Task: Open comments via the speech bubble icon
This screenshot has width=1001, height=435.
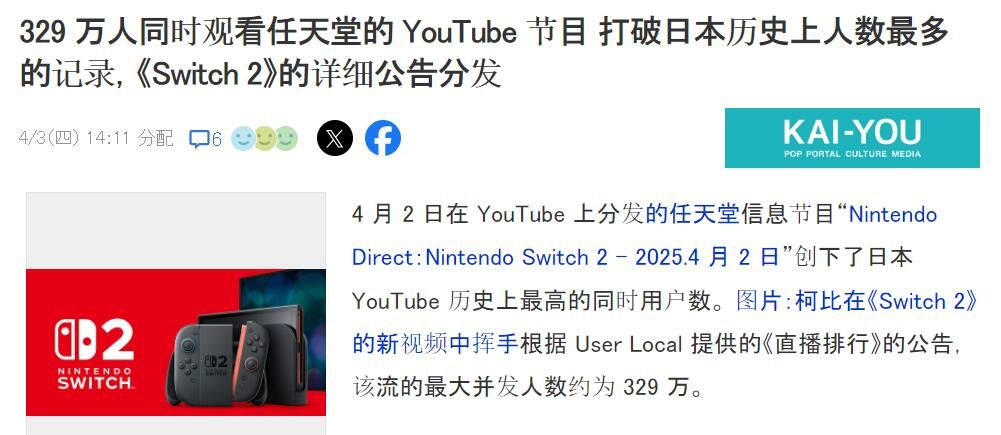Action: point(199,139)
